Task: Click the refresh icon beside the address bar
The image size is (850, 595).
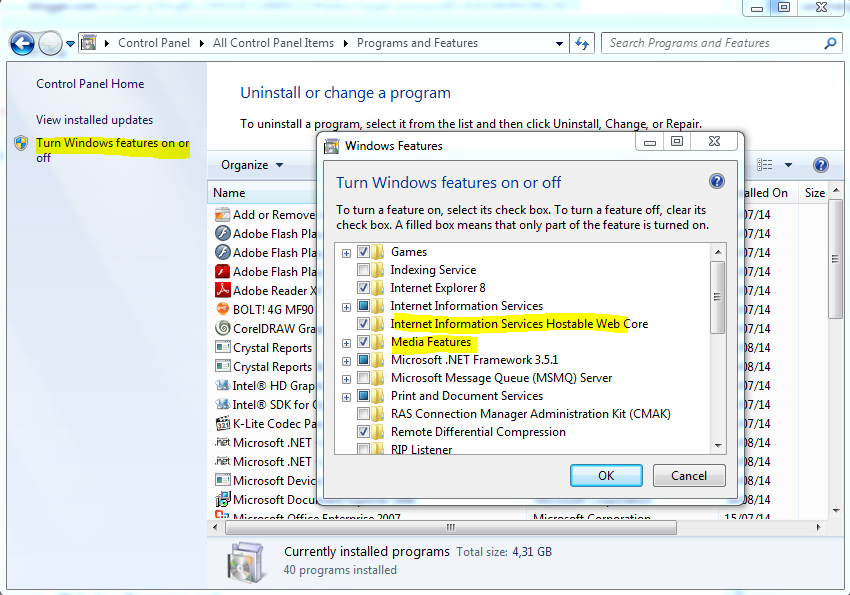Action: tap(582, 43)
